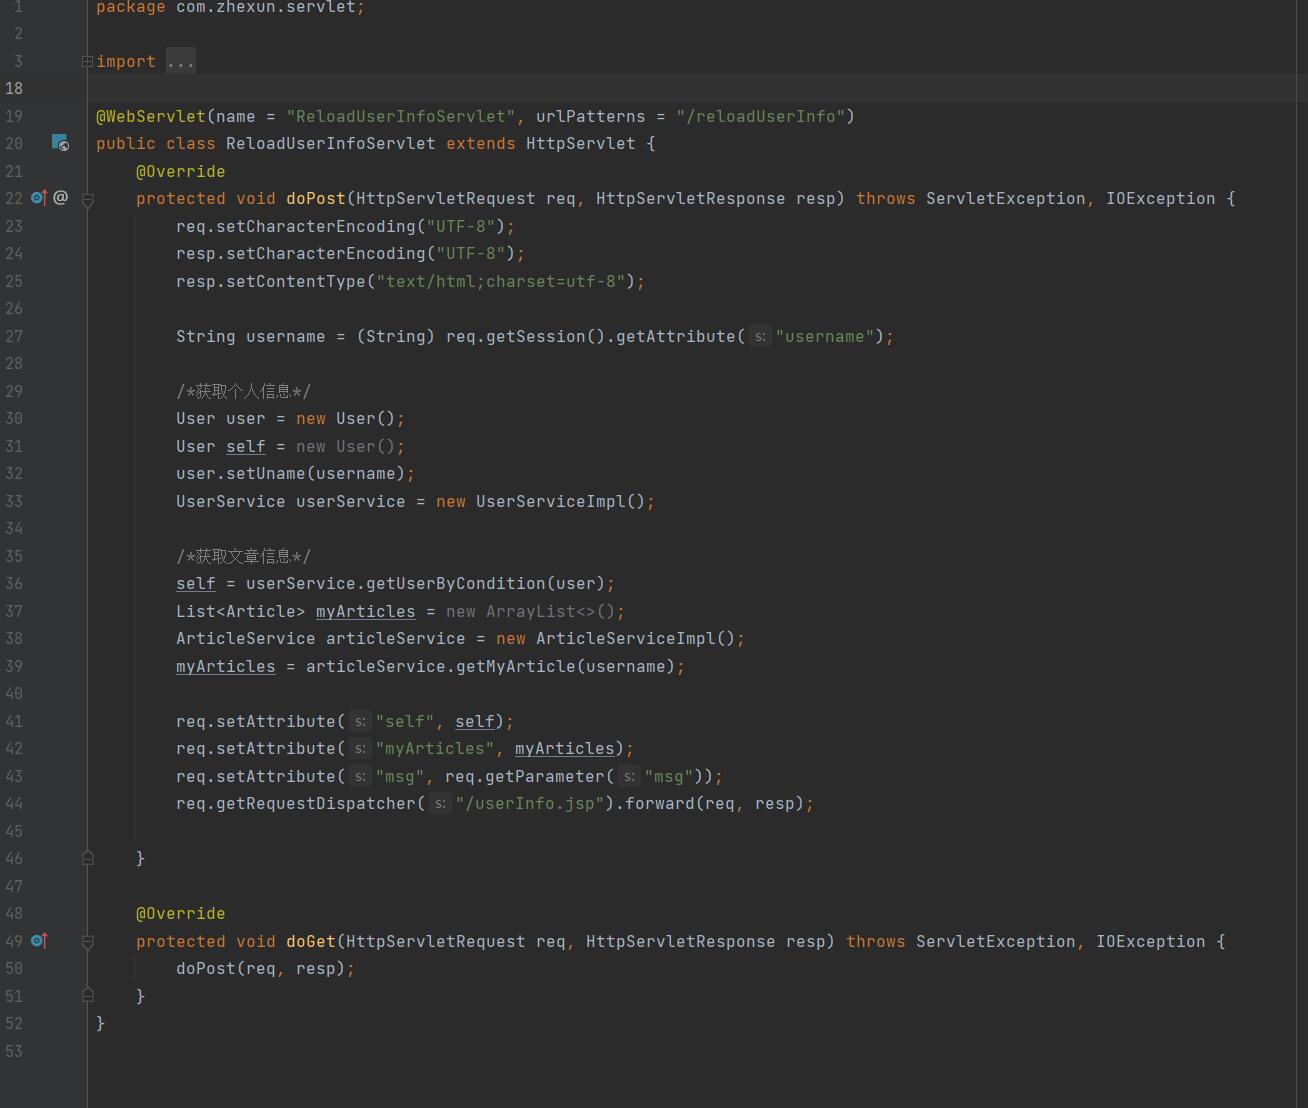Click the import keyword on line 3
Screen dimensions: 1308x1108
point(126,61)
